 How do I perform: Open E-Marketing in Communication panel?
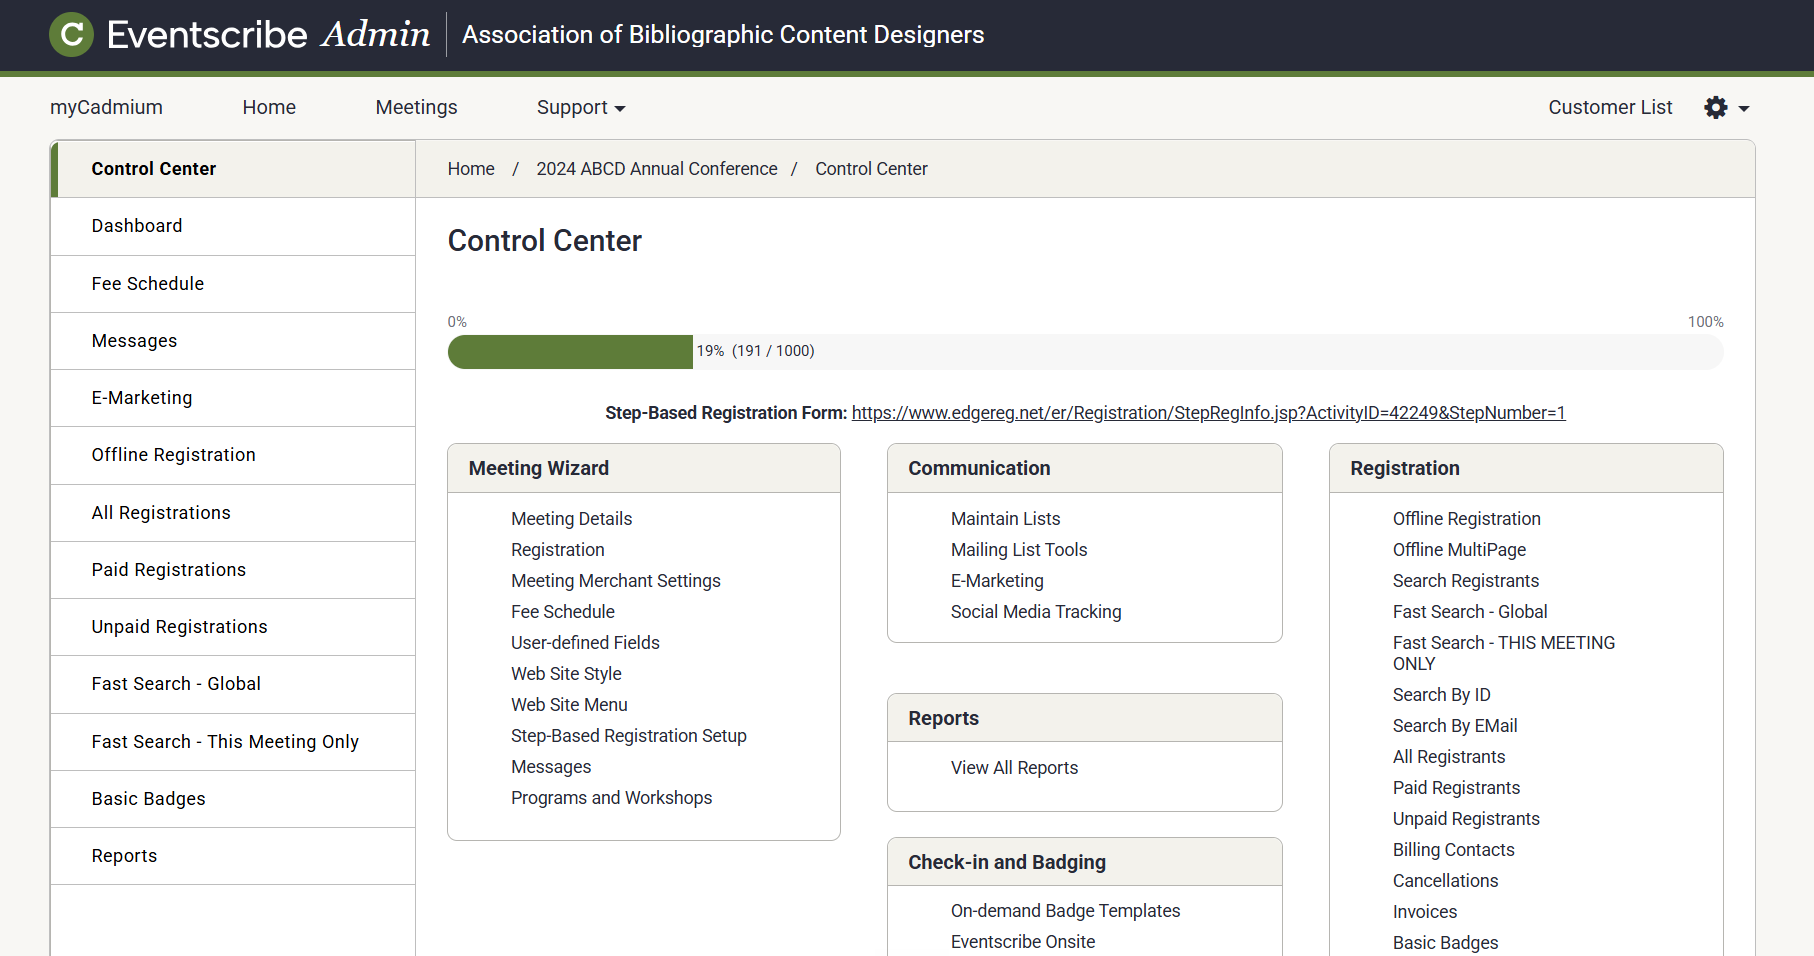[x=997, y=581]
